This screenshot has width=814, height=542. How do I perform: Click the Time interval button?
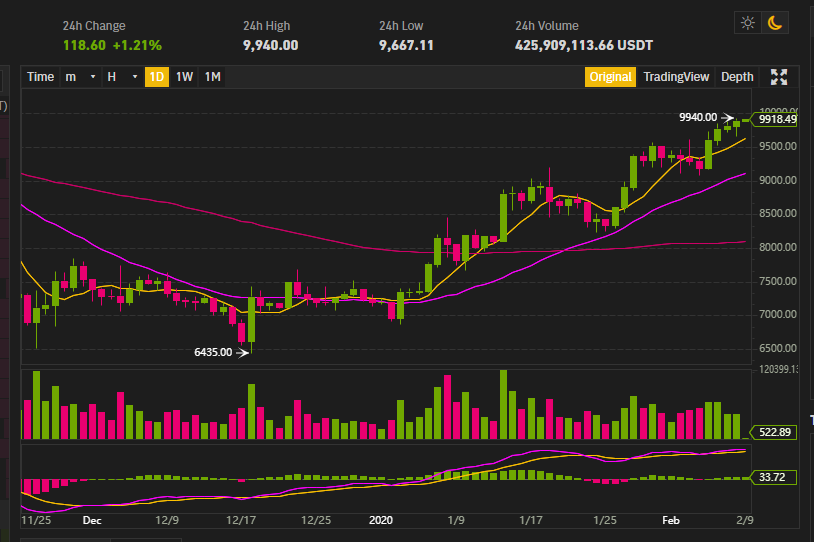(40, 77)
